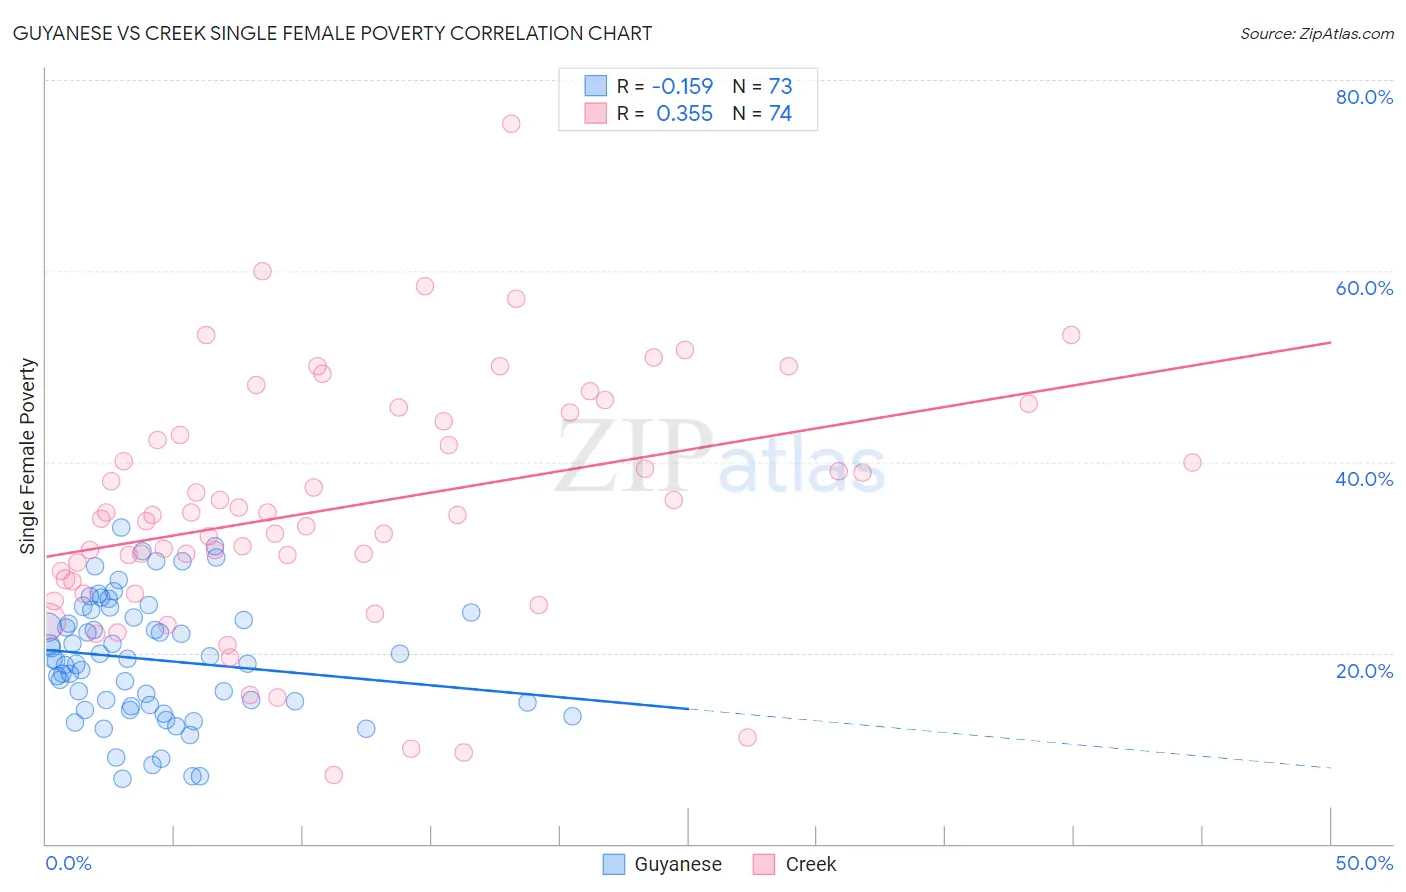Click the 20.0% y-axis label
Screen dimensions: 1406x892
(1364, 670)
